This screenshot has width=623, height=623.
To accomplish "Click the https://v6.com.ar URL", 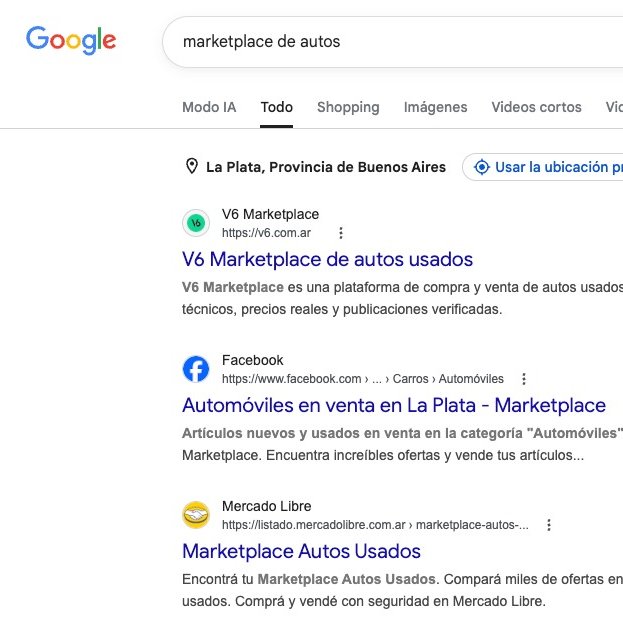I will pyautogui.click(x=266, y=233).
